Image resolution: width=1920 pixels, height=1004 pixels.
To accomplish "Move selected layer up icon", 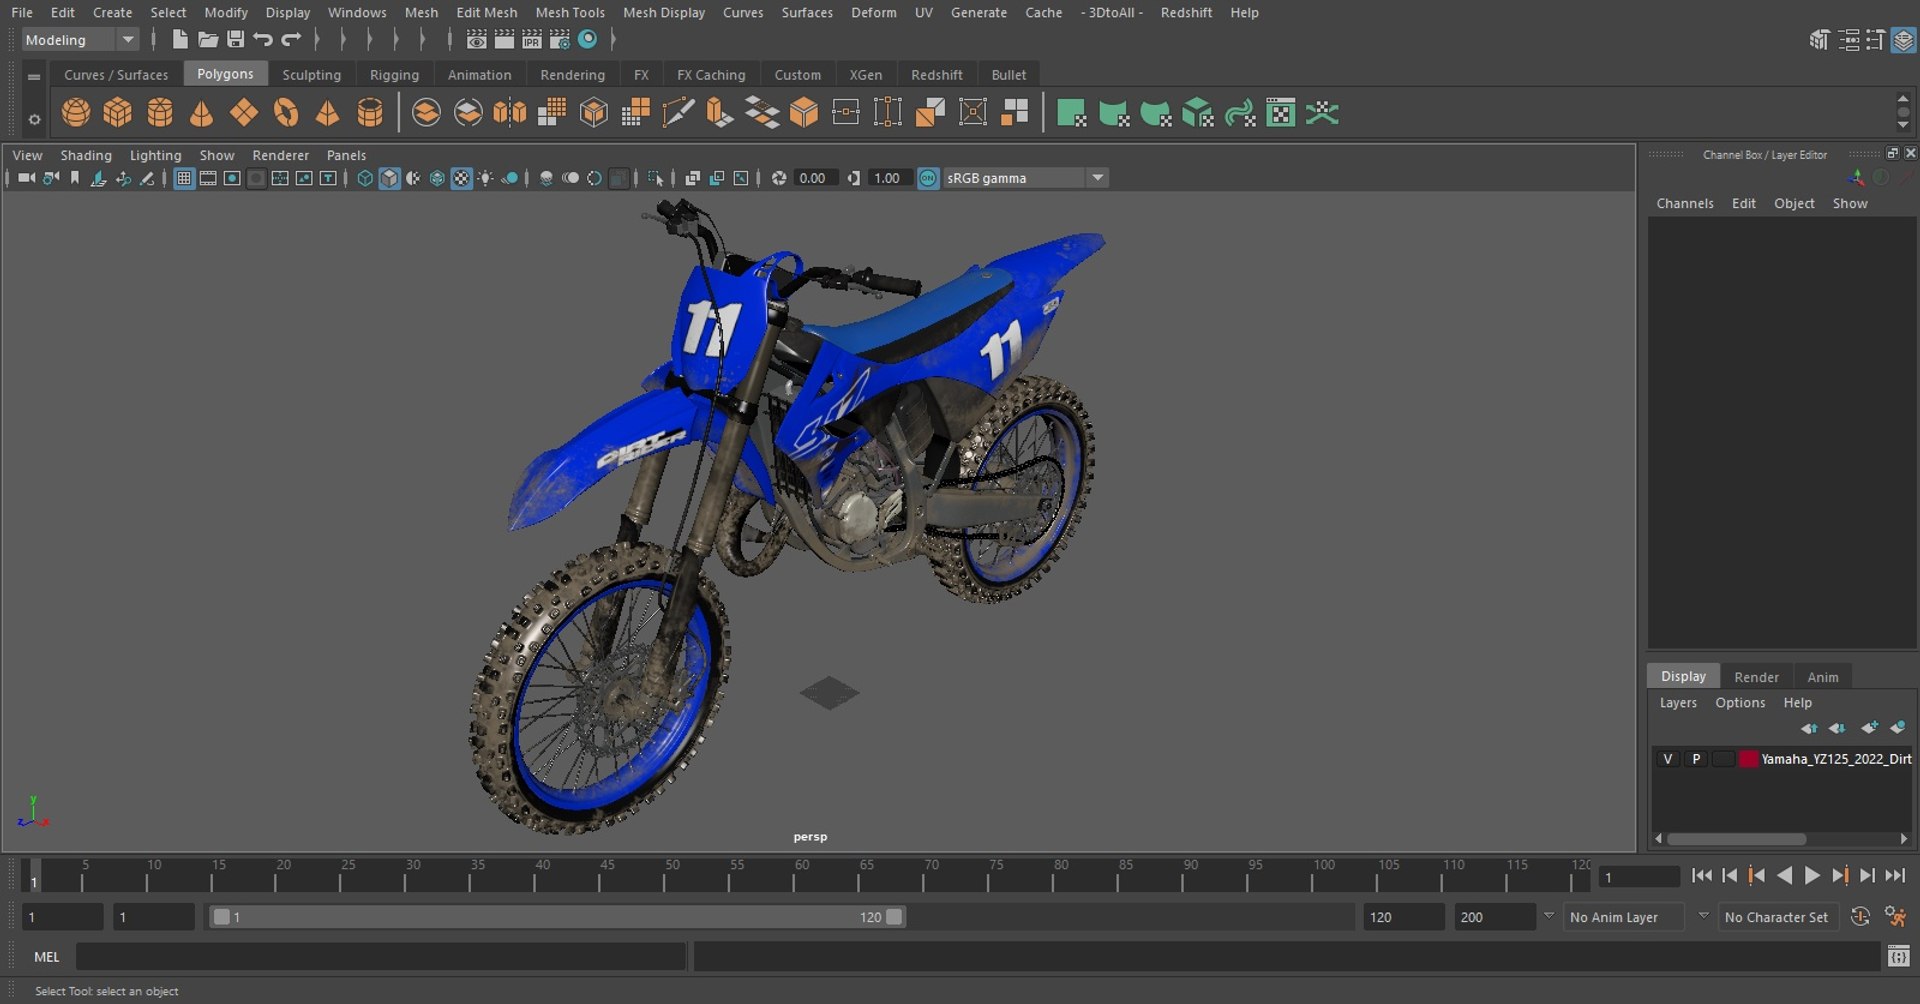I will pos(1809,728).
